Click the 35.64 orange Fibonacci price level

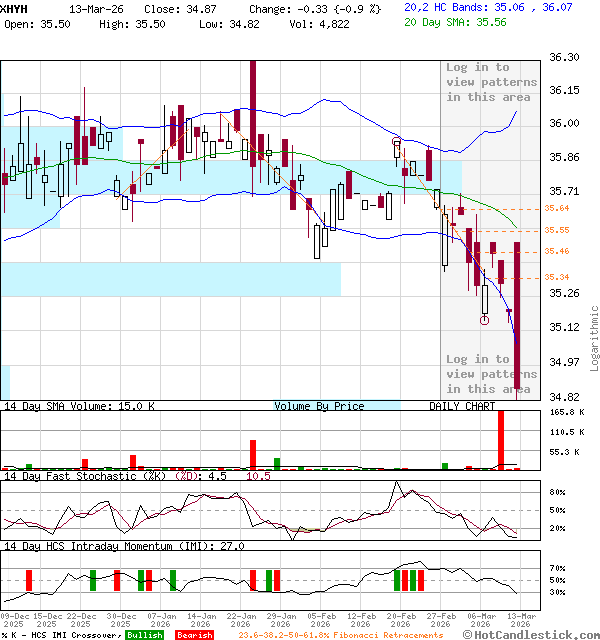pyautogui.click(x=557, y=208)
